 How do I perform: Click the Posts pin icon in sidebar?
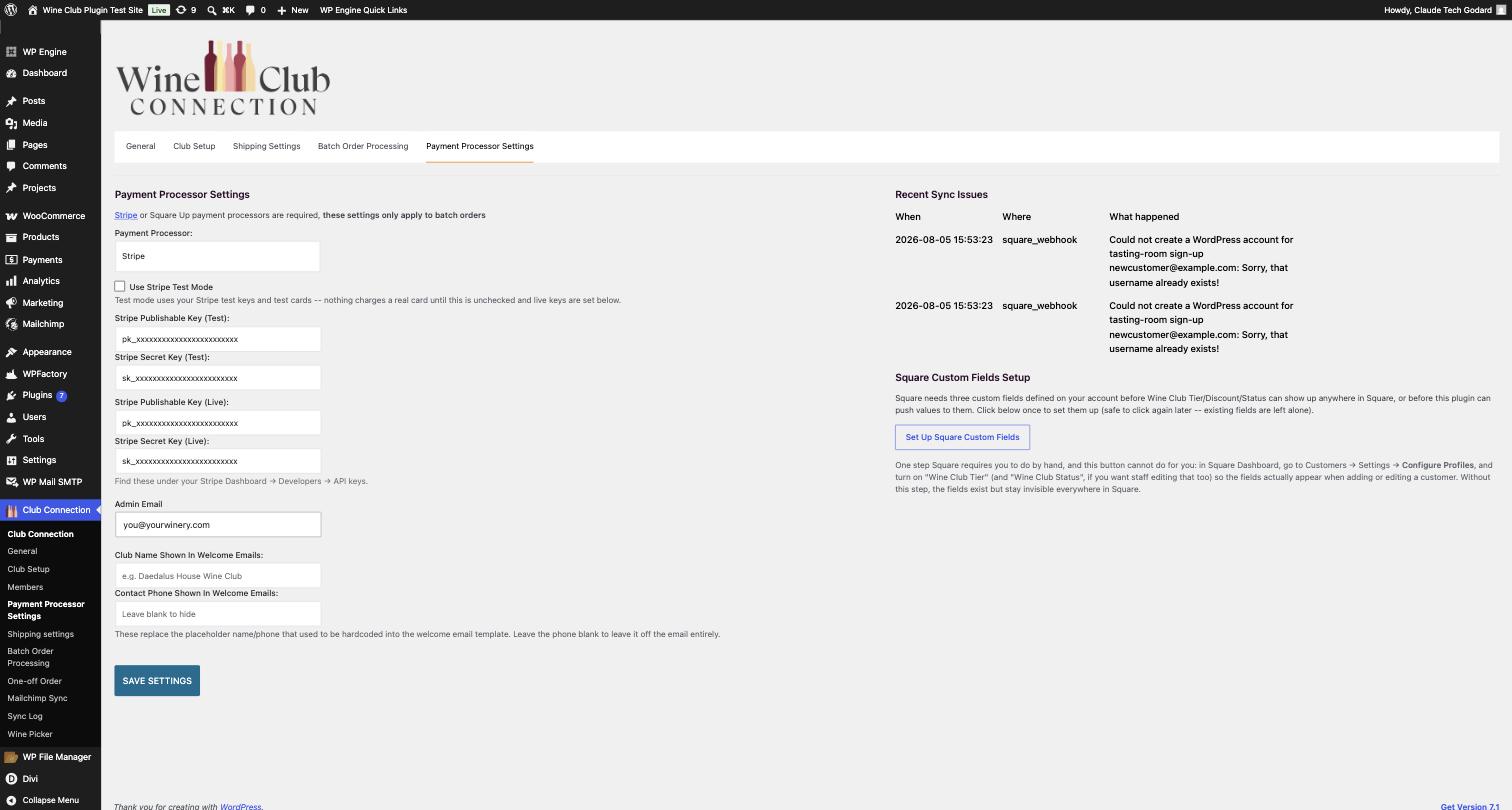click(x=11, y=101)
